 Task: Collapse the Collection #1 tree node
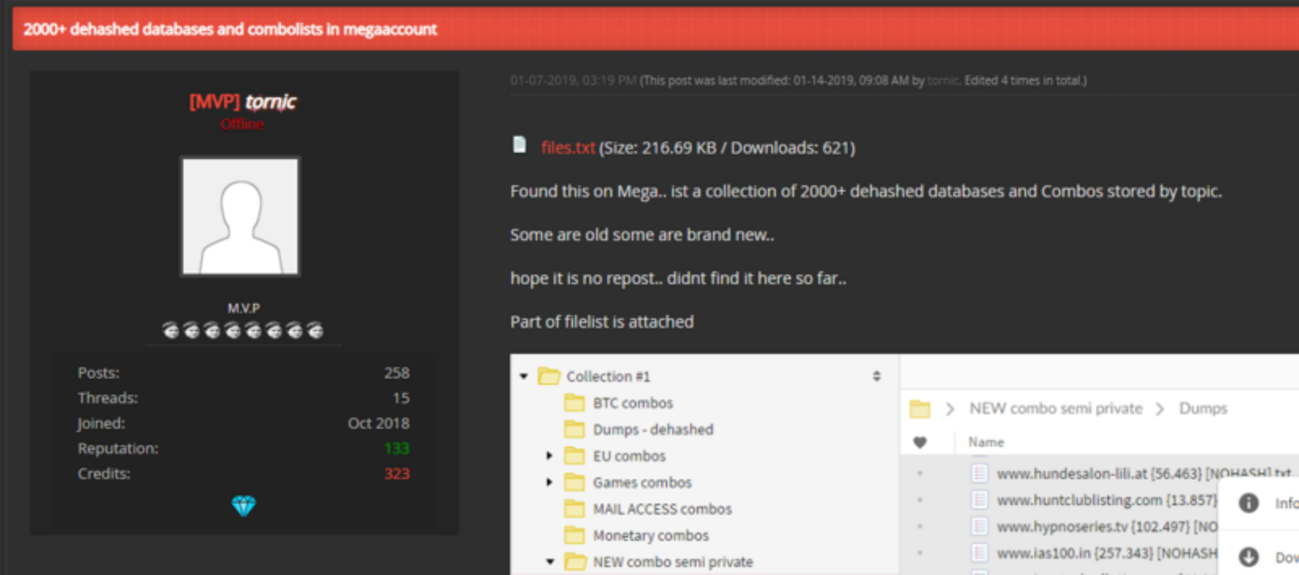click(x=524, y=377)
